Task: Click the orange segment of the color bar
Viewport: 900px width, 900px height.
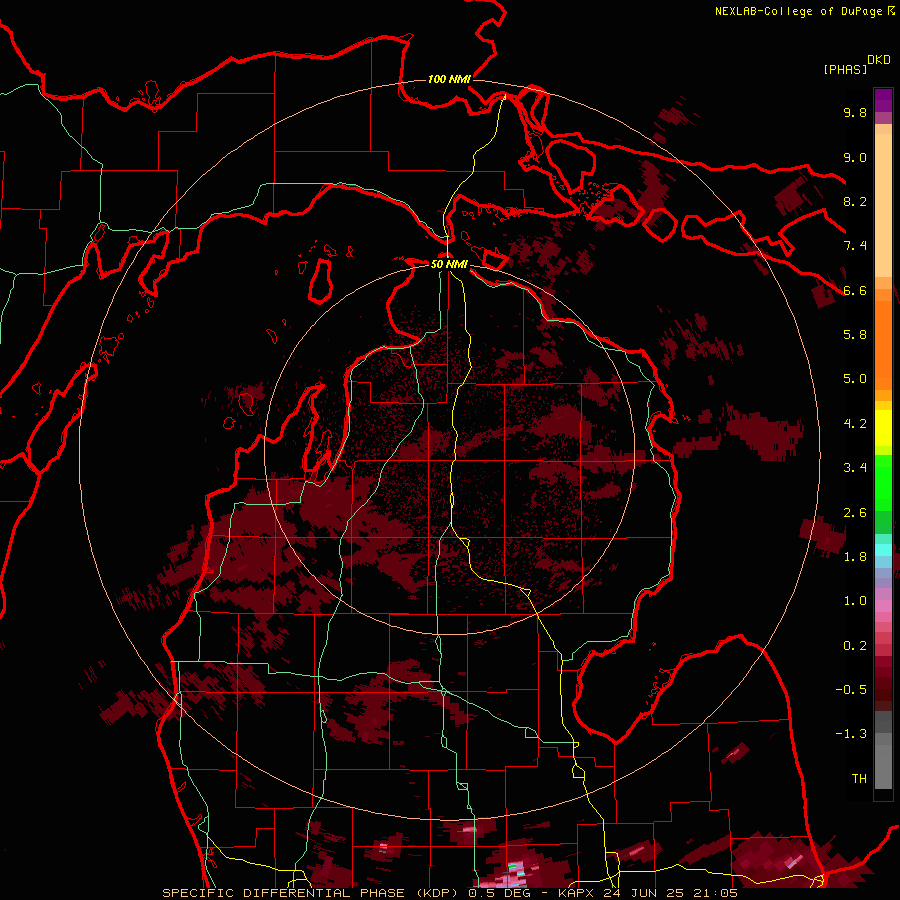Action: pyautogui.click(x=883, y=344)
